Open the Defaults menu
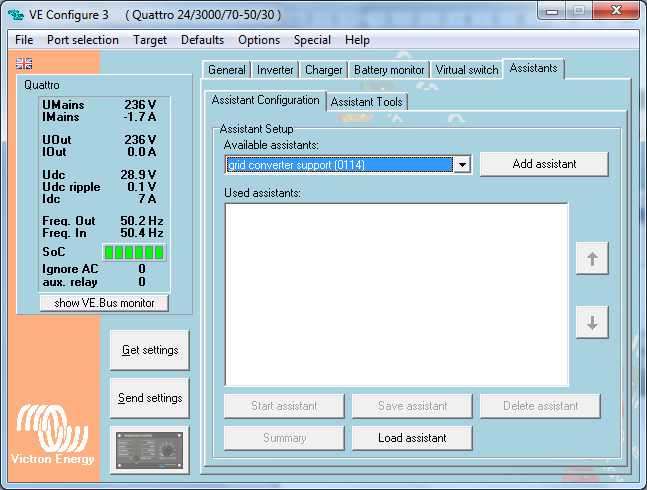 202,40
